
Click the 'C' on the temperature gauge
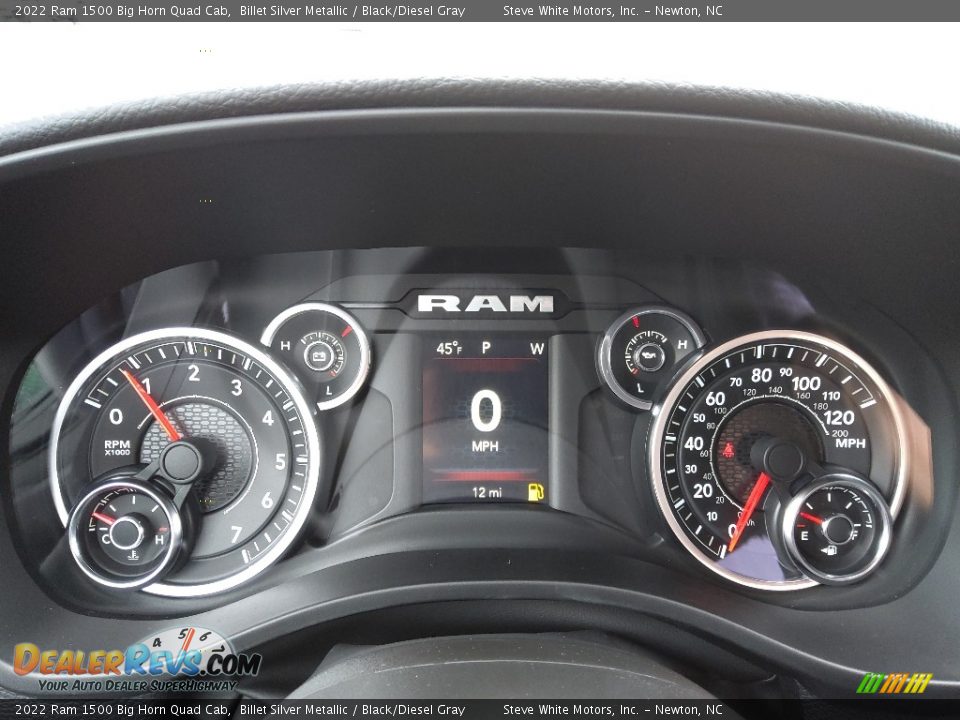click(x=105, y=539)
